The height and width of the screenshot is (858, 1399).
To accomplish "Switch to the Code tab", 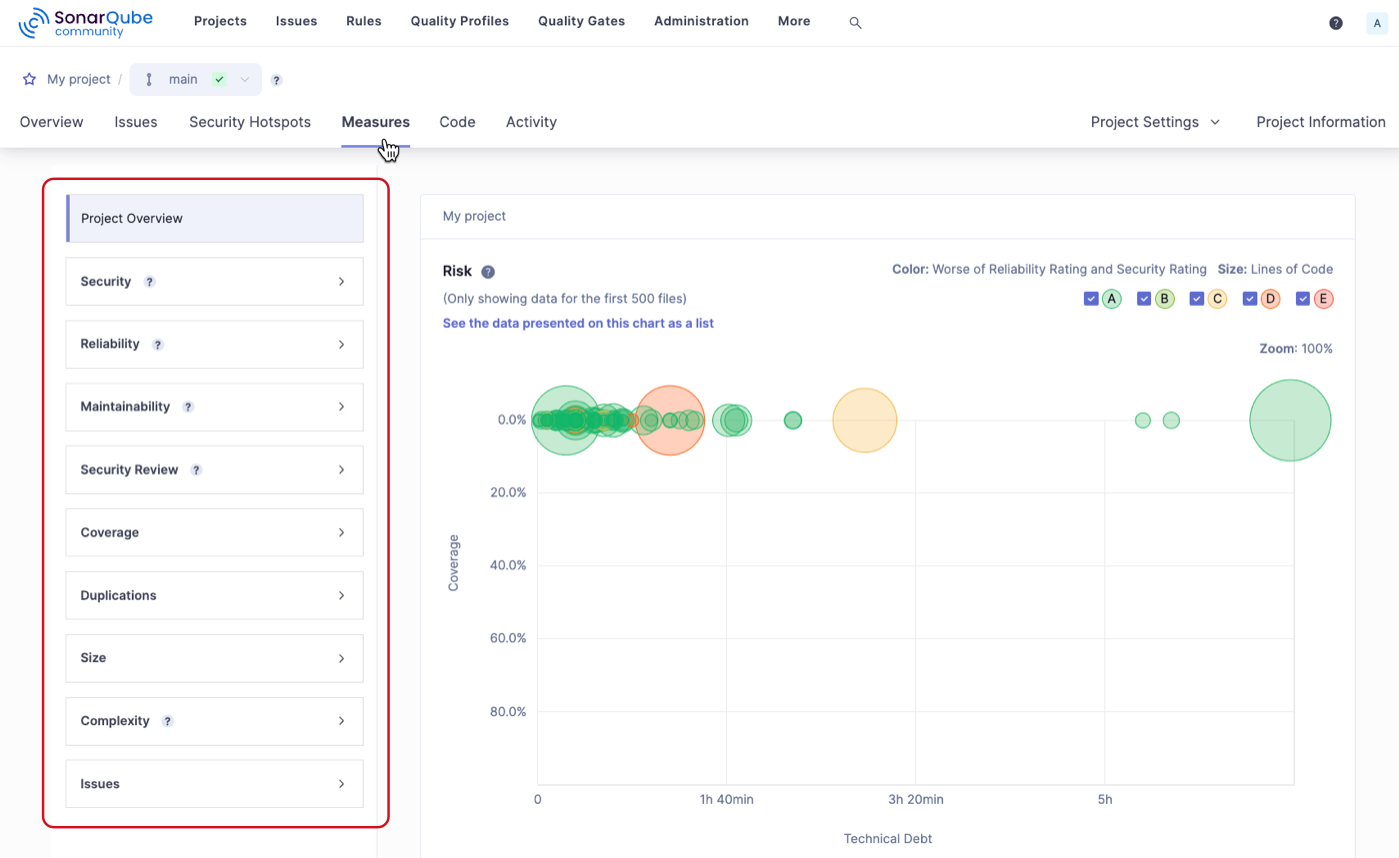I will coord(457,121).
